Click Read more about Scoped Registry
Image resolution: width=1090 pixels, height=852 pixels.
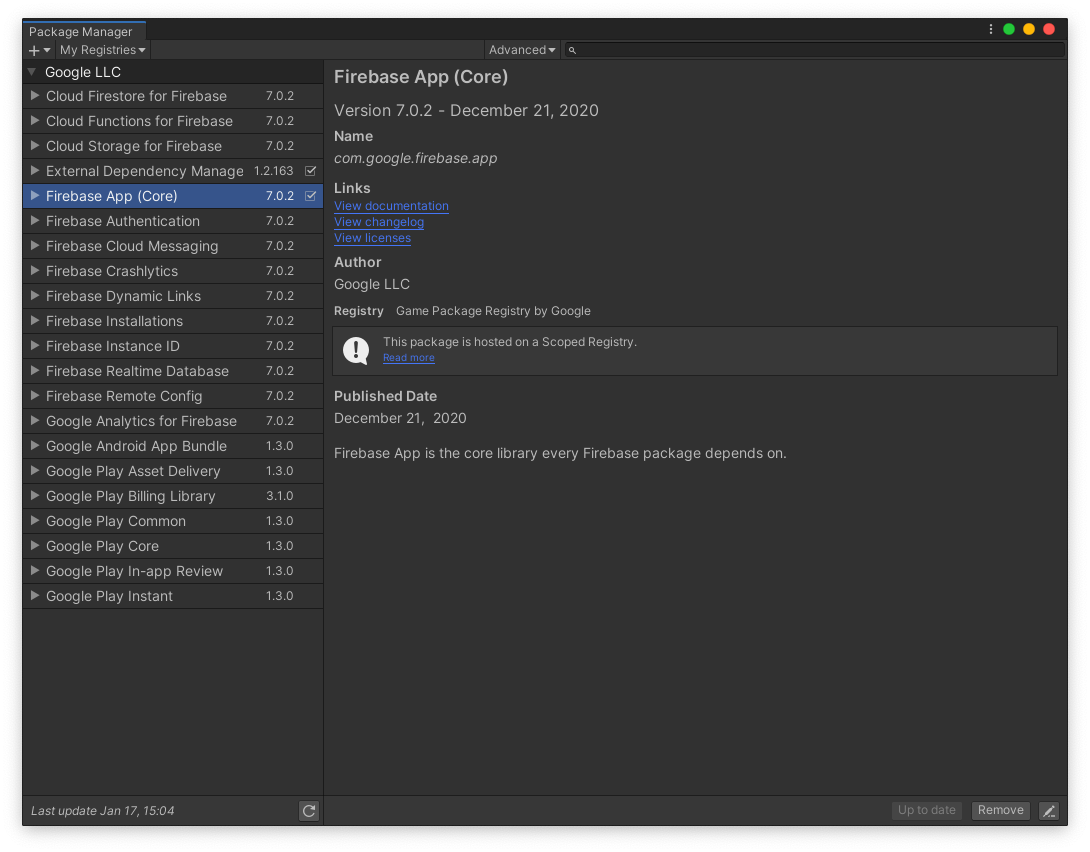click(409, 358)
